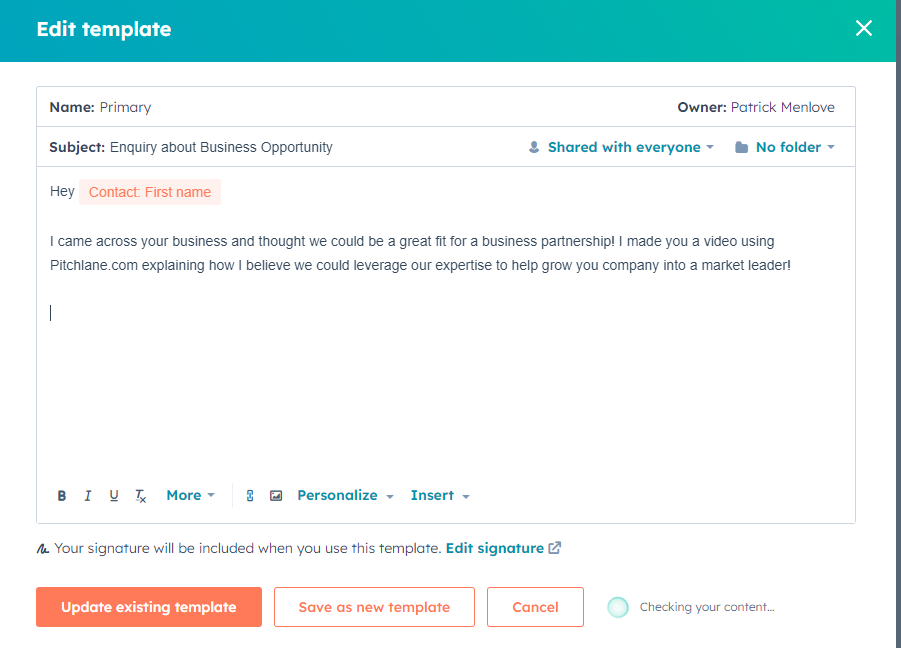Open the Edit signature link

click(x=503, y=549)
